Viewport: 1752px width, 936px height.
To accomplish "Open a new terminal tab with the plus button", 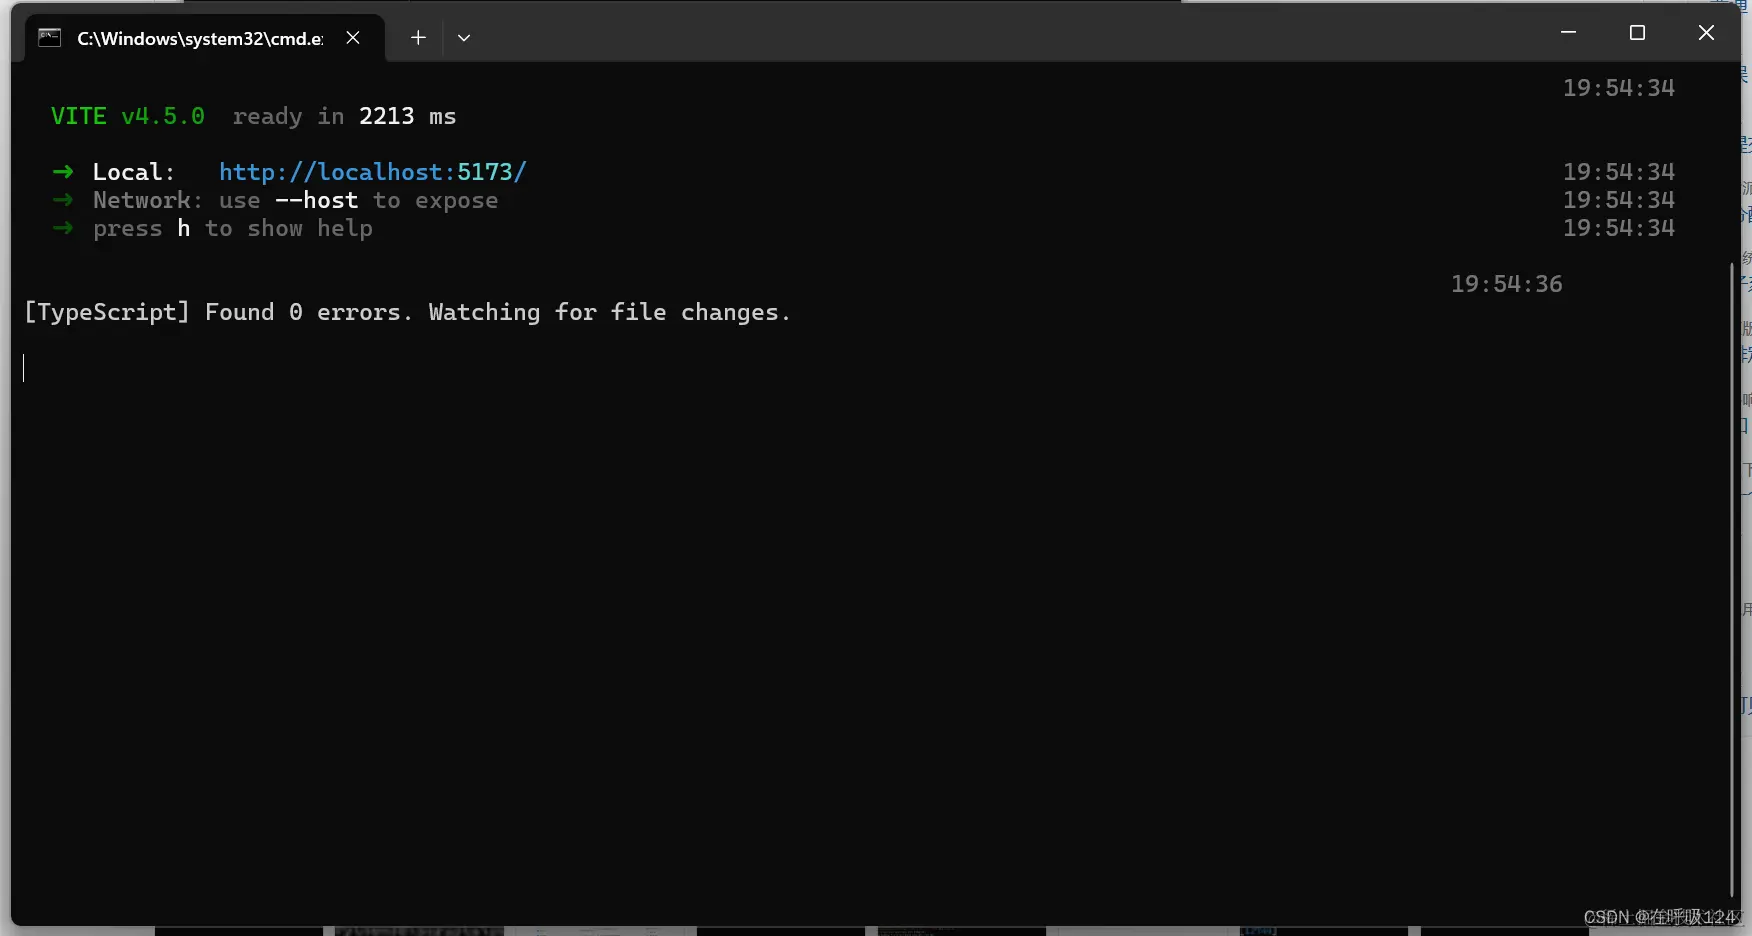I will point(418,38).
